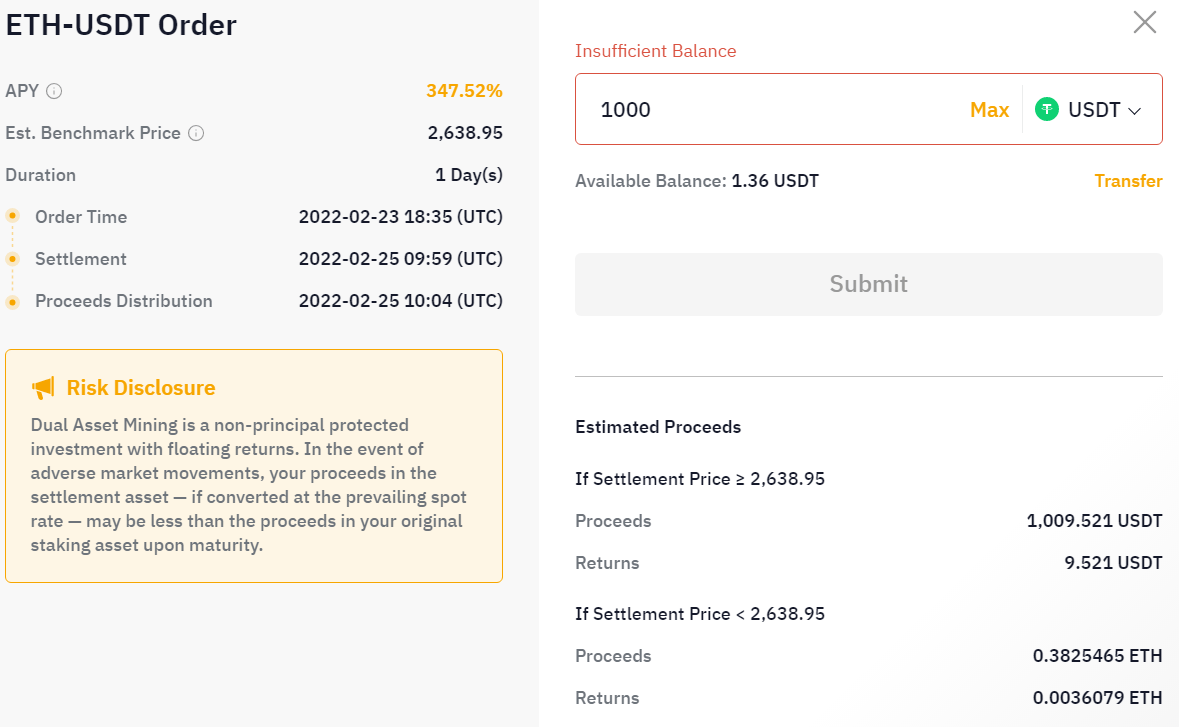Click the Est. Benchmark Price info icon

[x=196, y=133]
